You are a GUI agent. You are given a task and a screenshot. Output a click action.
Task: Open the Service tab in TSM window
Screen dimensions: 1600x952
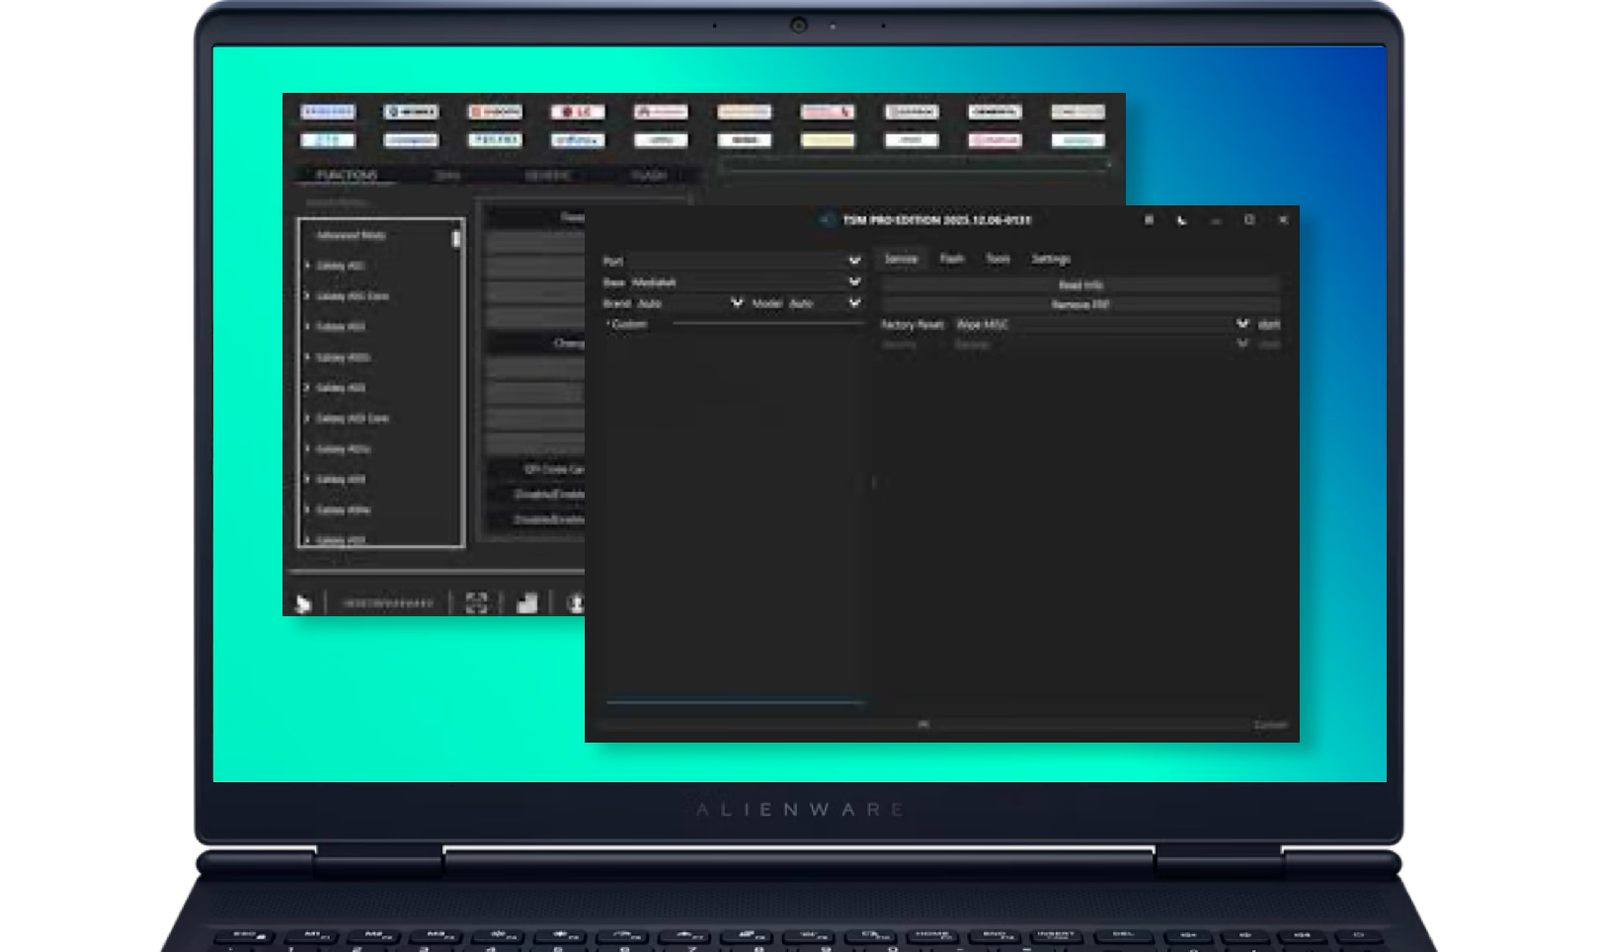[901, 259]
